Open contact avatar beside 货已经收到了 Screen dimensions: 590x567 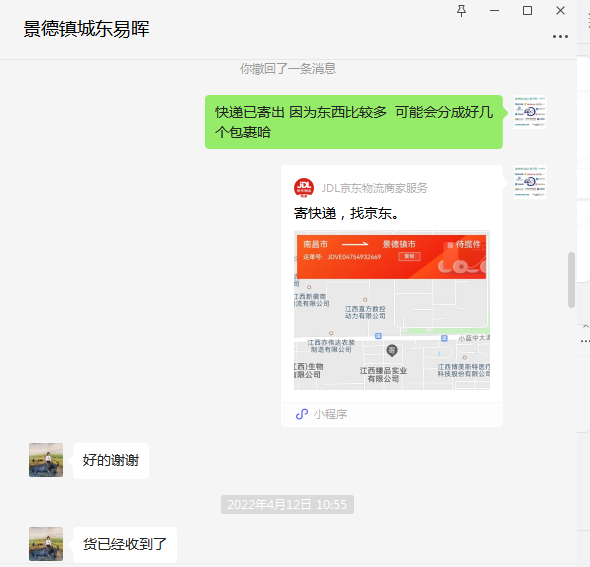46,544
